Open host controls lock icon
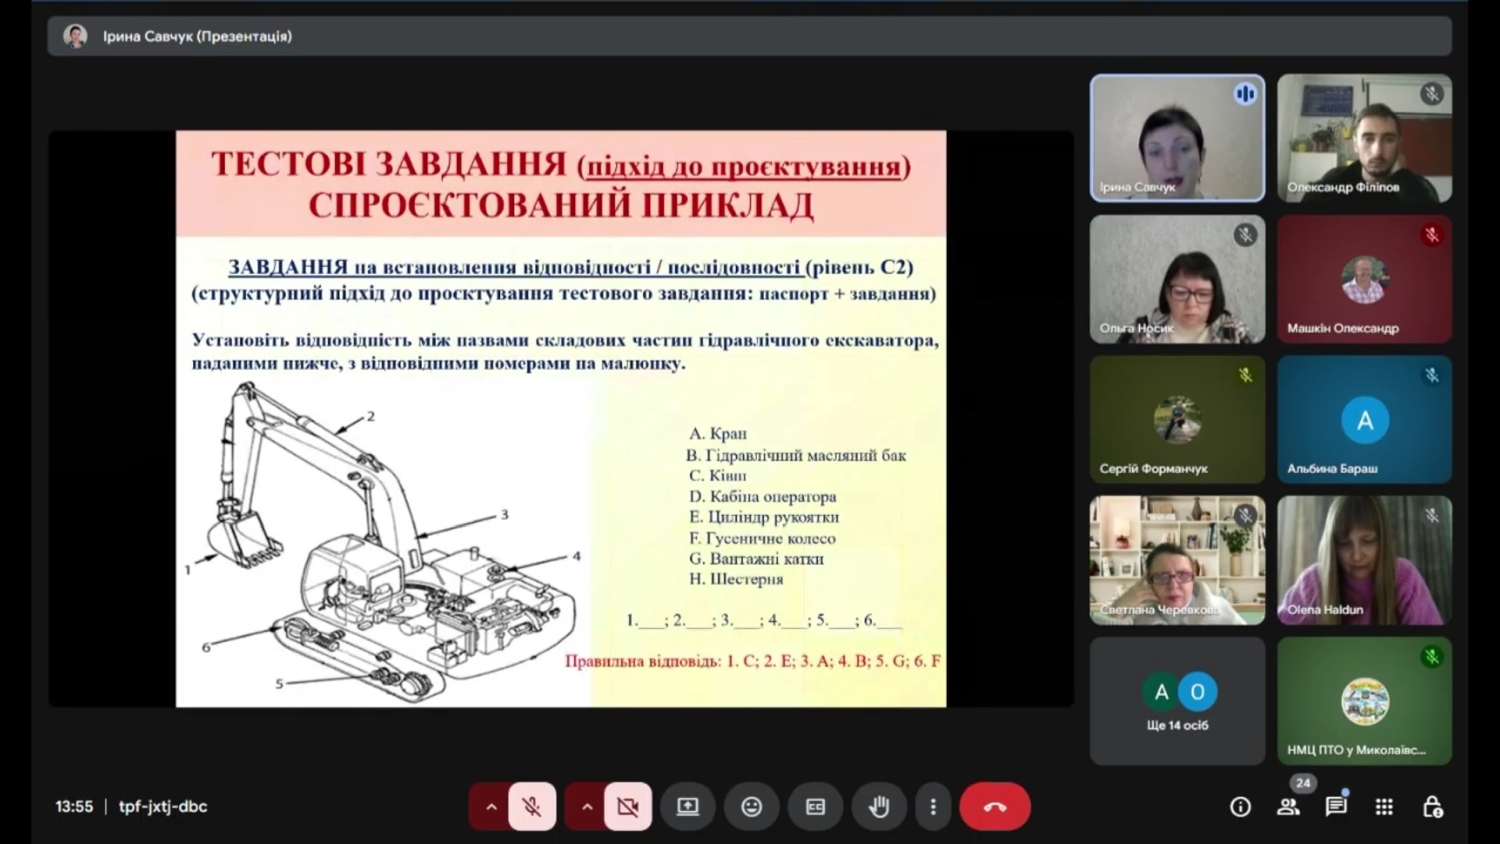Image resolution: width=1500 pixels, height=844 pixels. tap(1432, 807)
